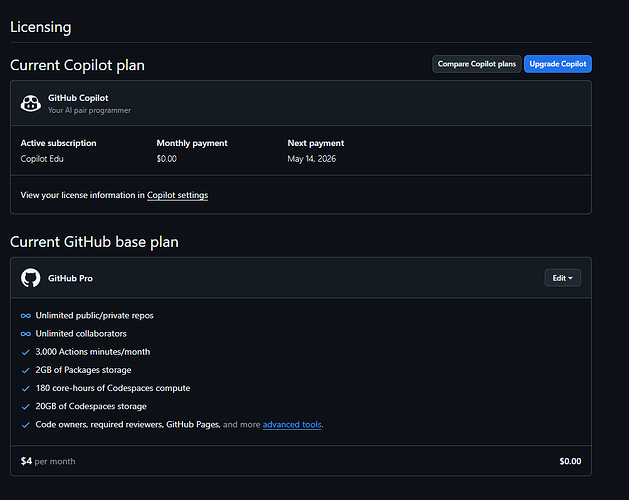Viewport: 629px width, 500px height.
Task: Click the 20GB of Codespaces storage text
Action: coord(91,407)
